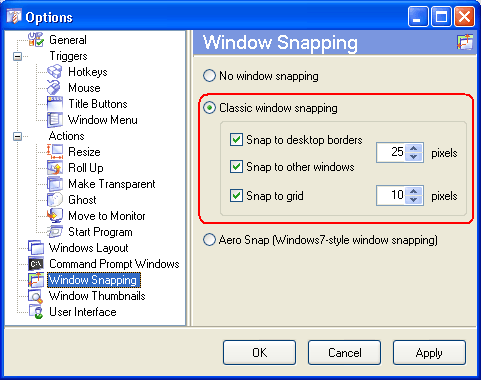The width and height of the screenshot is (481, 380).
Task: Select the Actions label
Action: coord(66,136)
